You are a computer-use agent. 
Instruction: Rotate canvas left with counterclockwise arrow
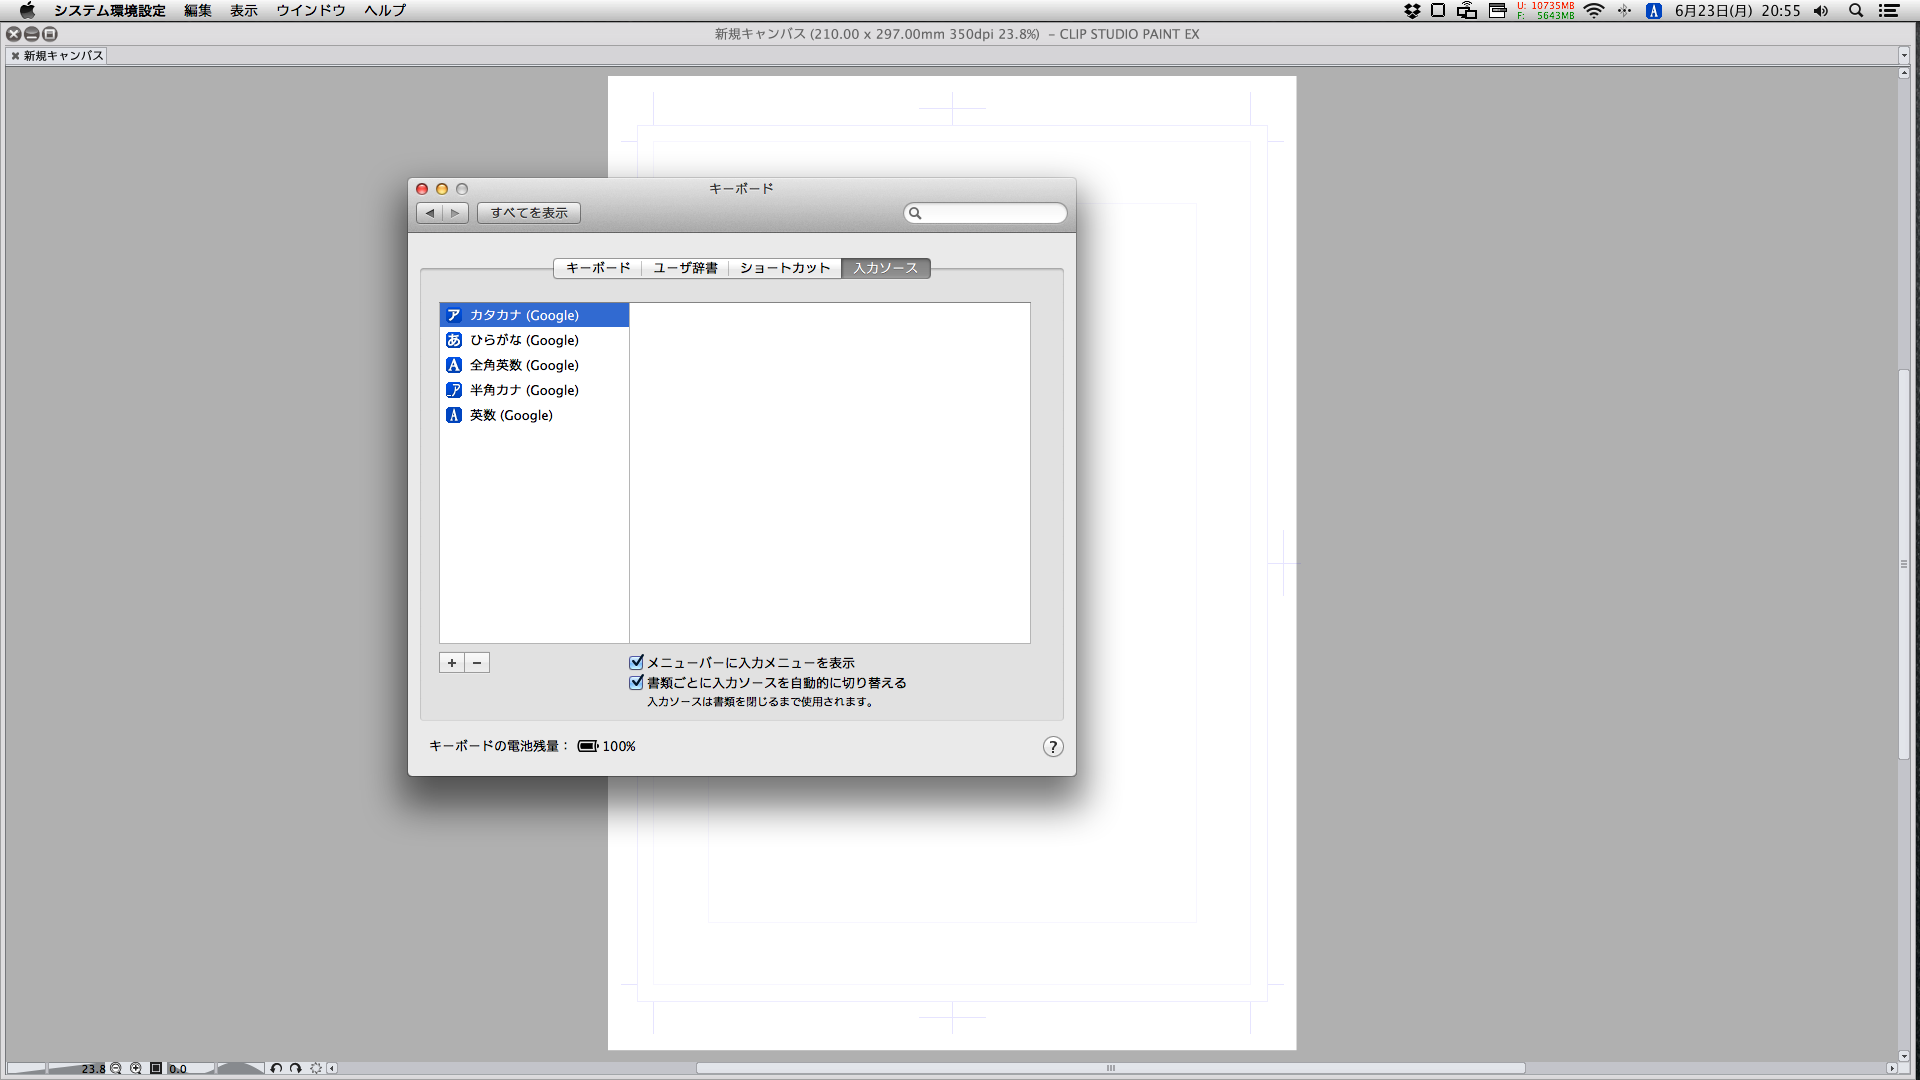(276, 1068)
